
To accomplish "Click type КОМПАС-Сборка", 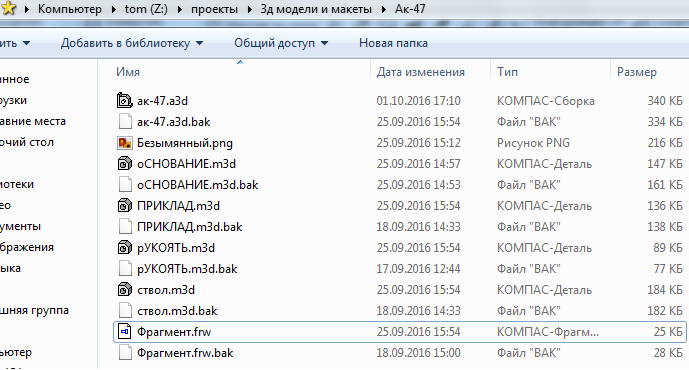I will pos(546,101).
